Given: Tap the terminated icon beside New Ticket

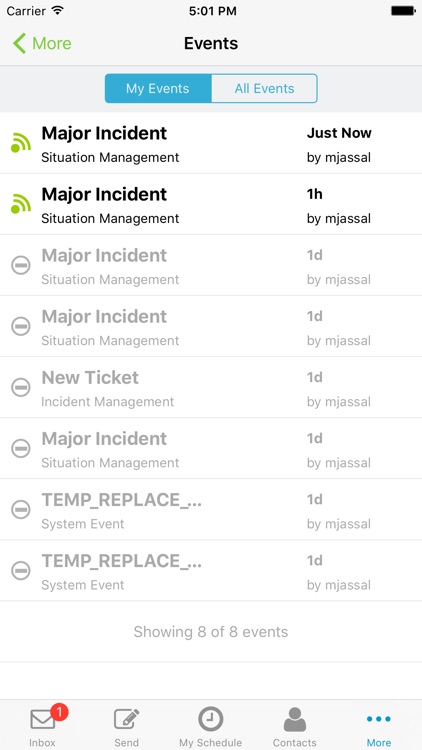Looking at the screenshot, I should tap(21, 387).
